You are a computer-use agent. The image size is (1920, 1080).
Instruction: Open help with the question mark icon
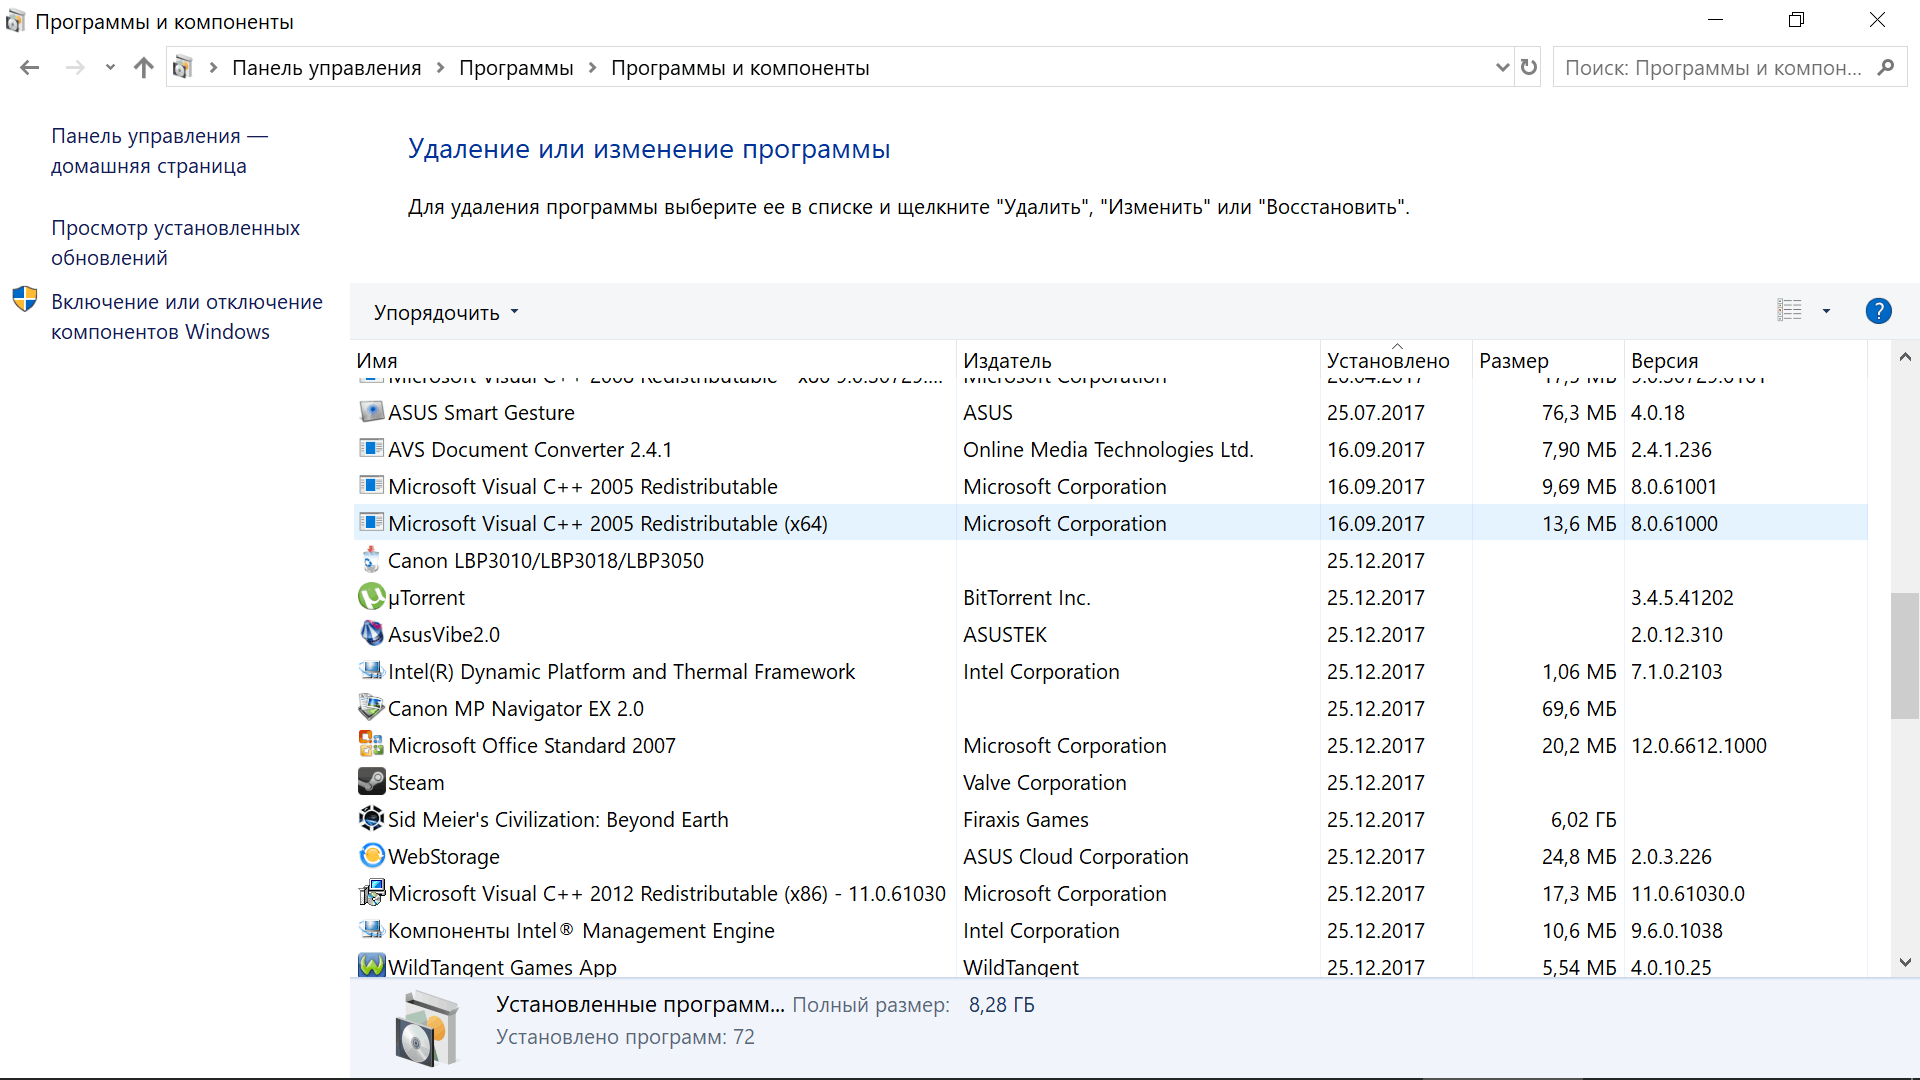(1878, 311)
